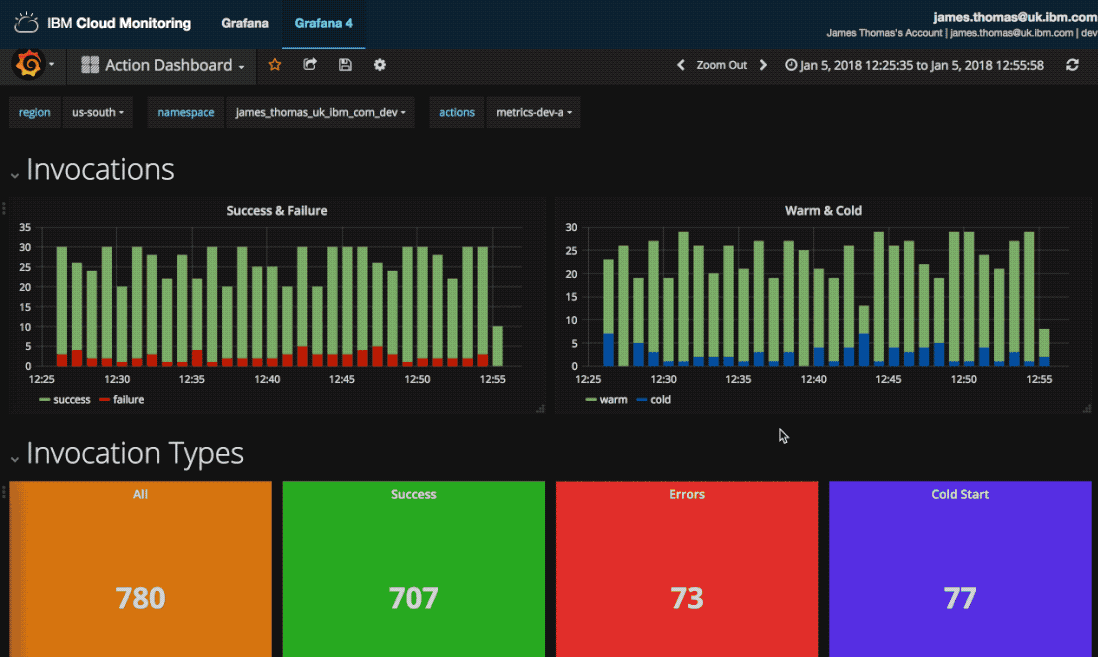This screenshot has height=657, width=1098.
Task: Open the metrics-dev-a actions selector
Action: 533,112
